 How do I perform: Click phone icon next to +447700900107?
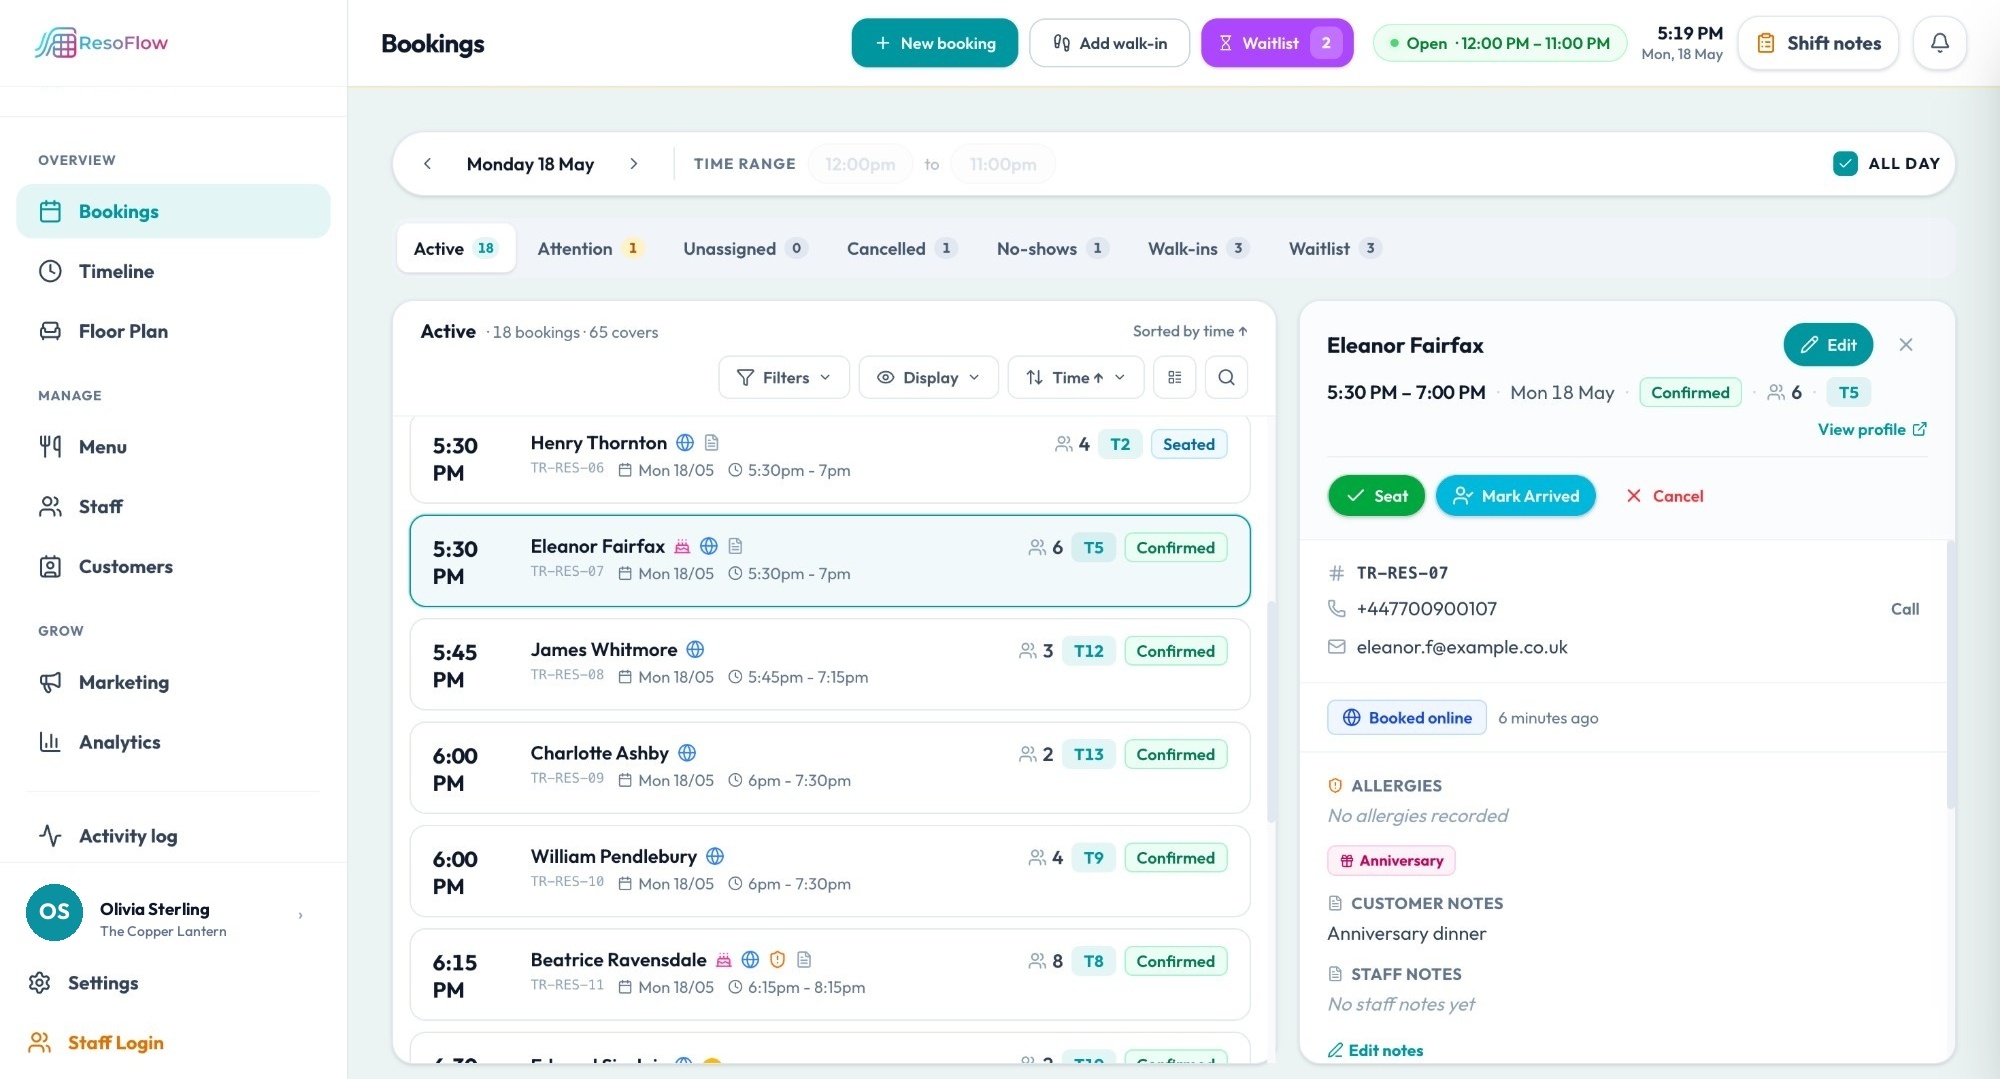click(1336, 608)
